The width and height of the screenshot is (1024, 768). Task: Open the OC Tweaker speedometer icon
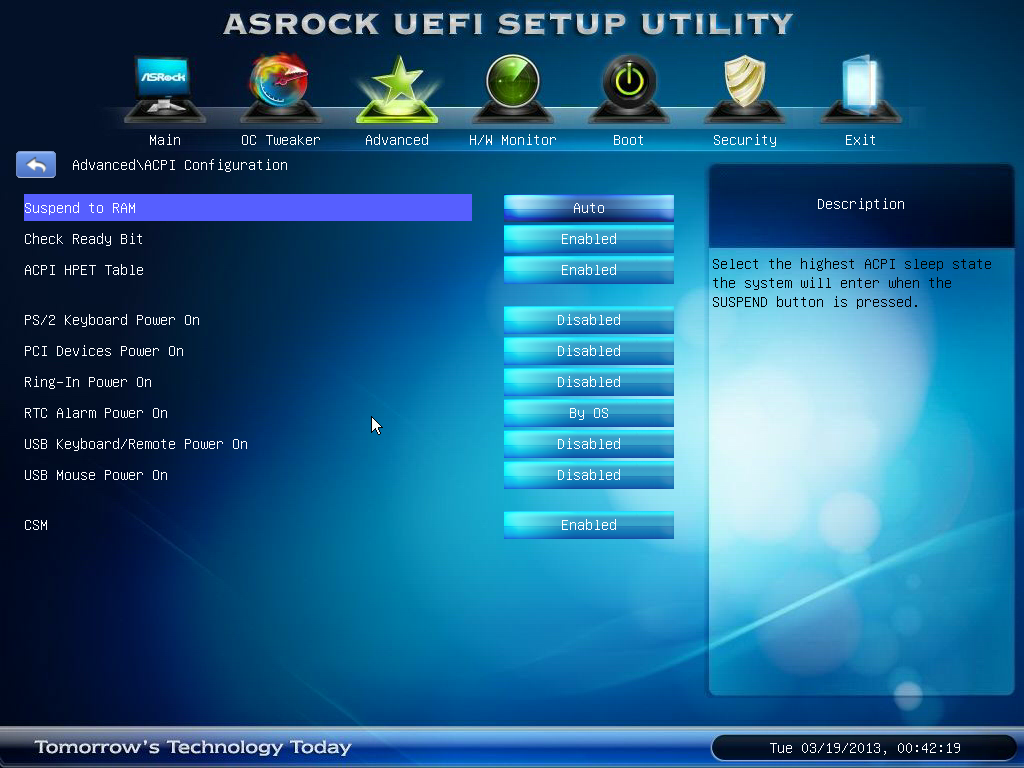(x=280, y=88)
